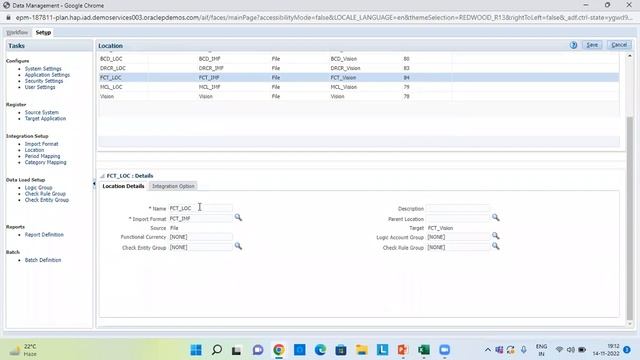Image resolution: width=640 pixels, height=360 pixels.
Task: Open Zoom on taskbar
Action: coord(444,350)
